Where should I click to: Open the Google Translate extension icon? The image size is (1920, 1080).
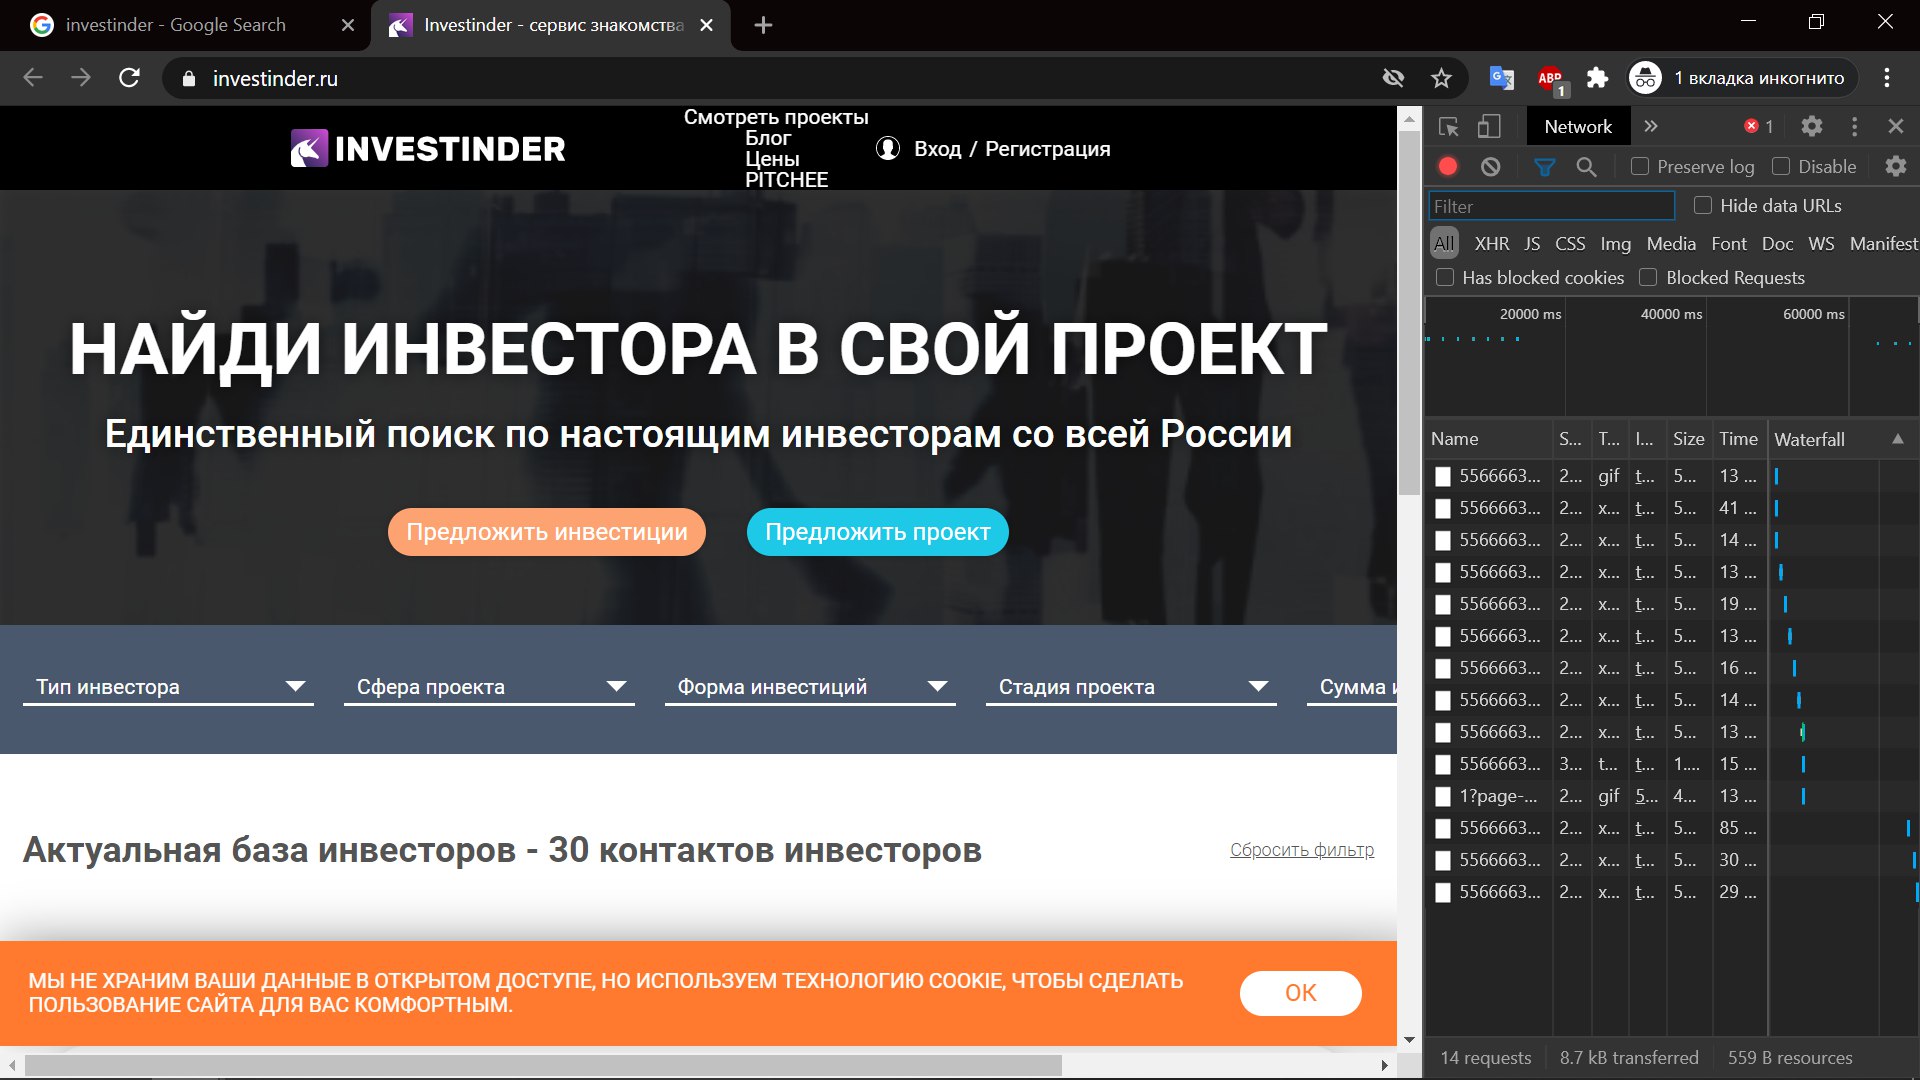point(1502,78)
